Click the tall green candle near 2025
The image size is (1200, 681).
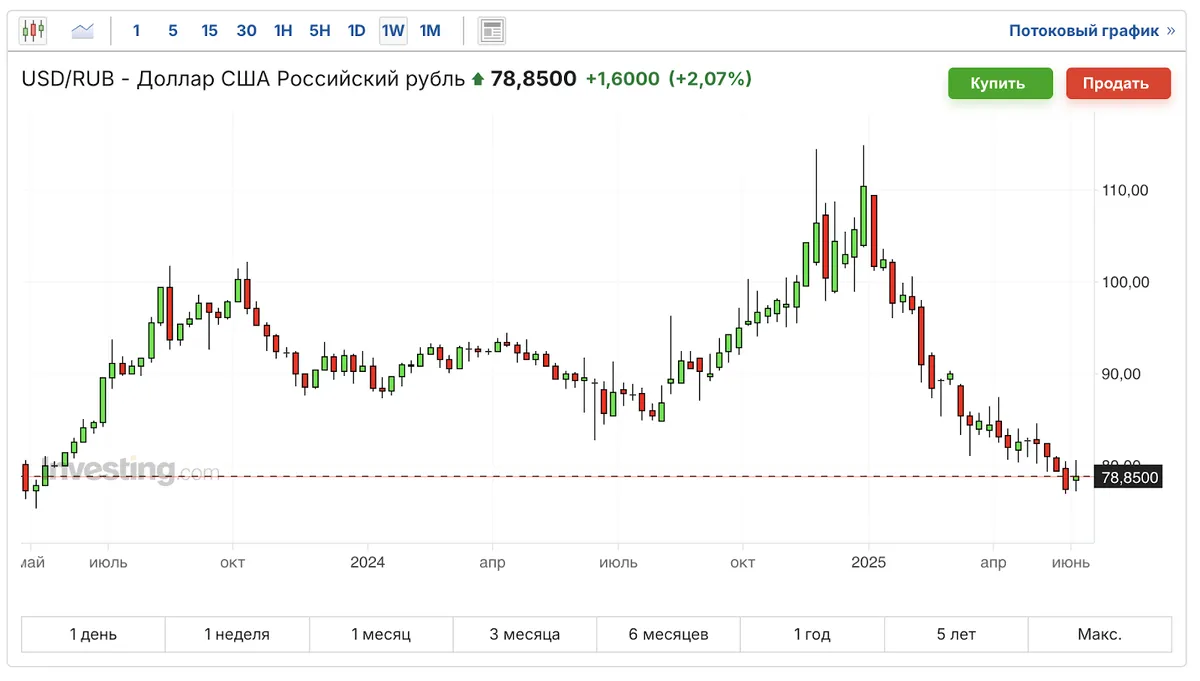pos(863,214)
